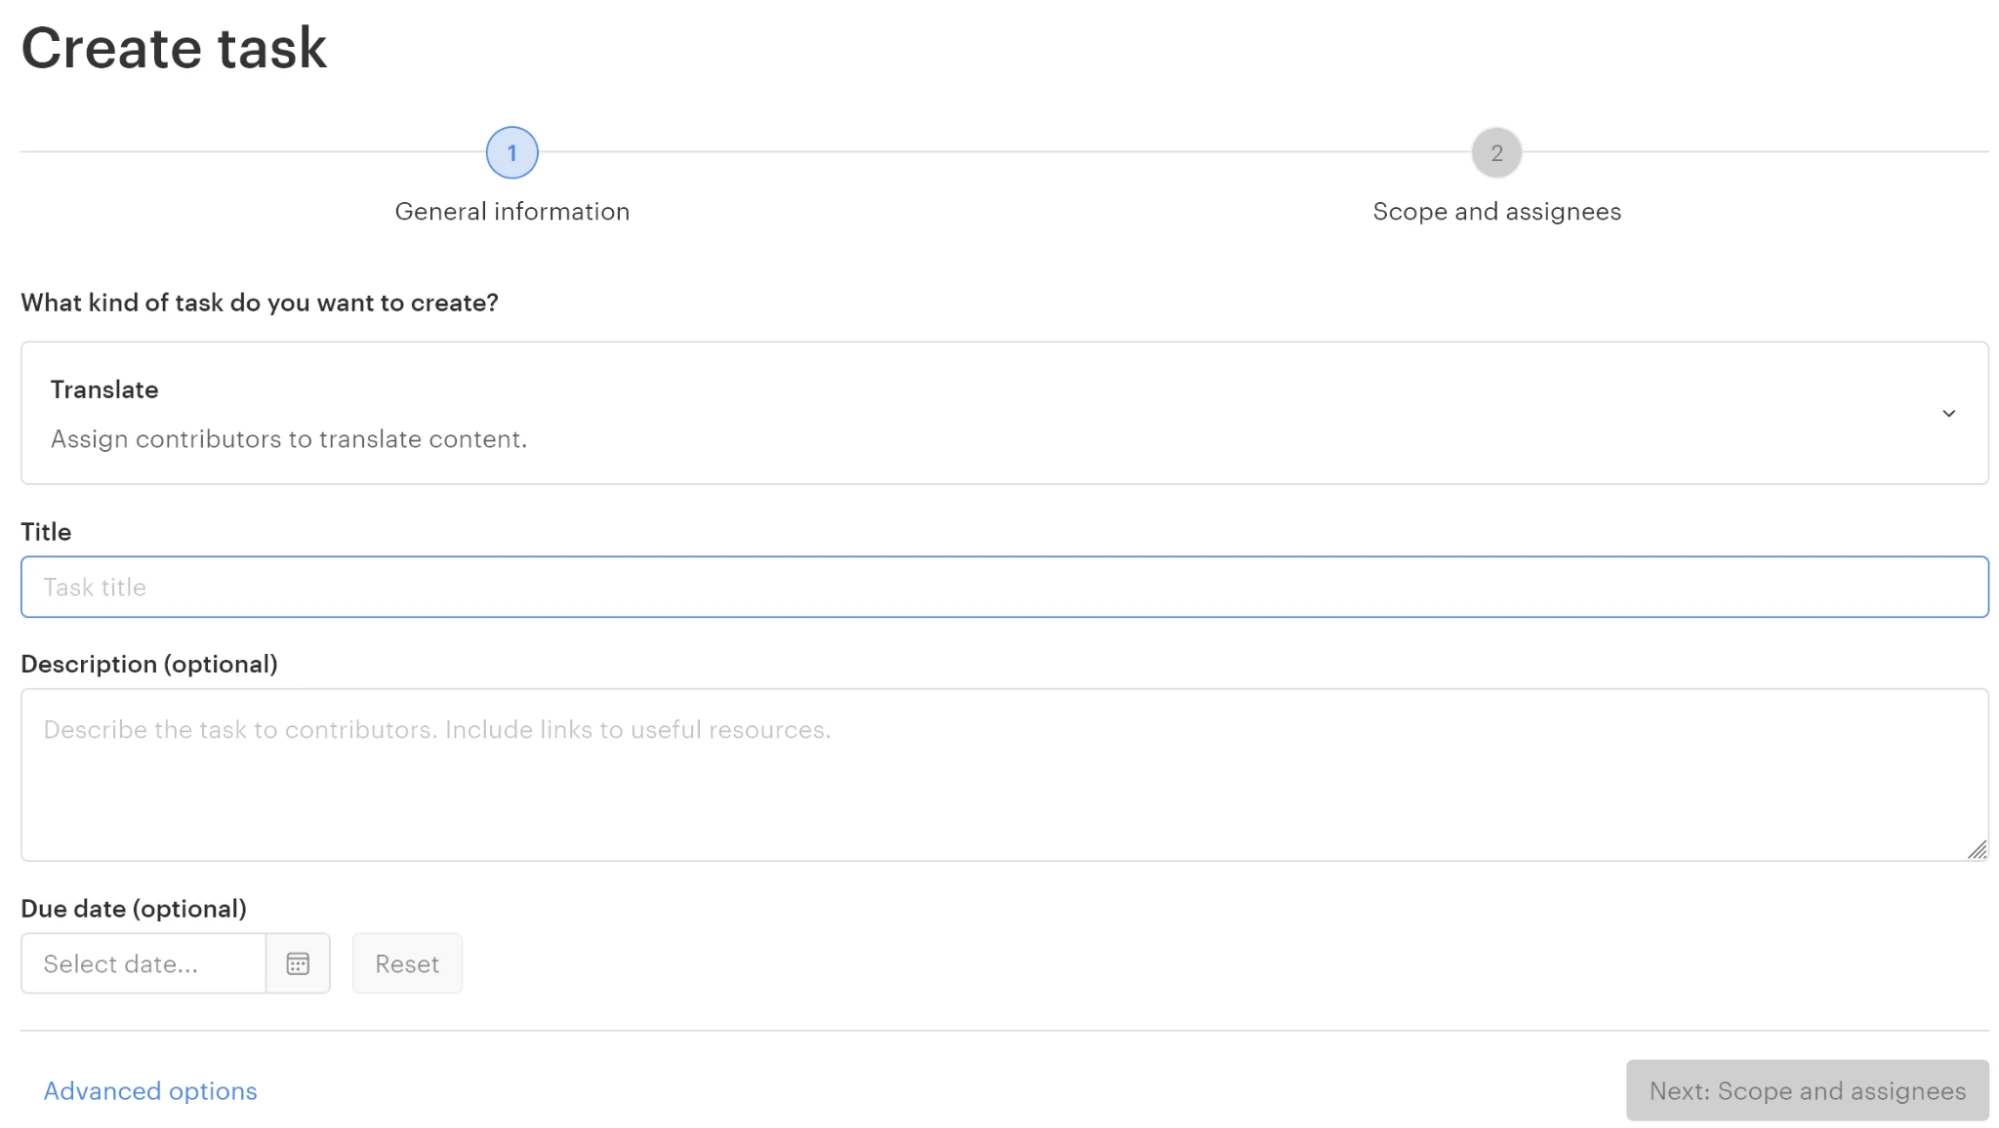This screenshot has height=1128, width=1999.
Task: Click 'What kind of task' question label
Action: click(x=259, y=302)
